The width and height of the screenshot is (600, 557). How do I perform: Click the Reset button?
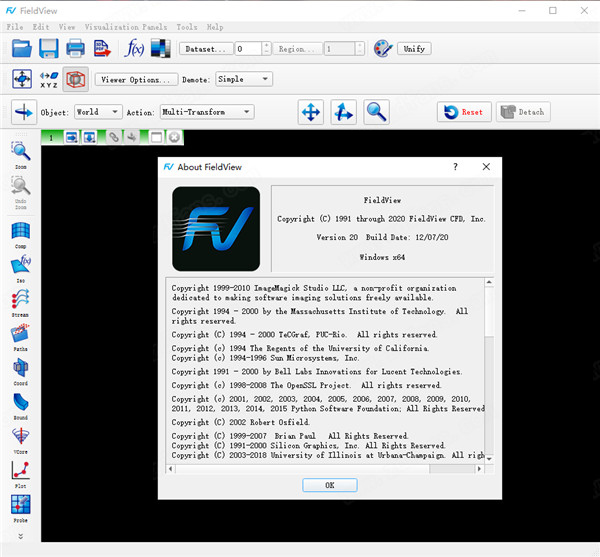(x=464, y=112)
